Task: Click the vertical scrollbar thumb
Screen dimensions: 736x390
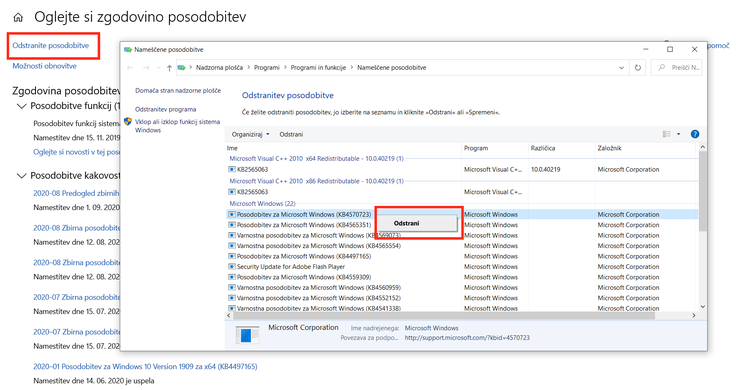Action: 702,191
